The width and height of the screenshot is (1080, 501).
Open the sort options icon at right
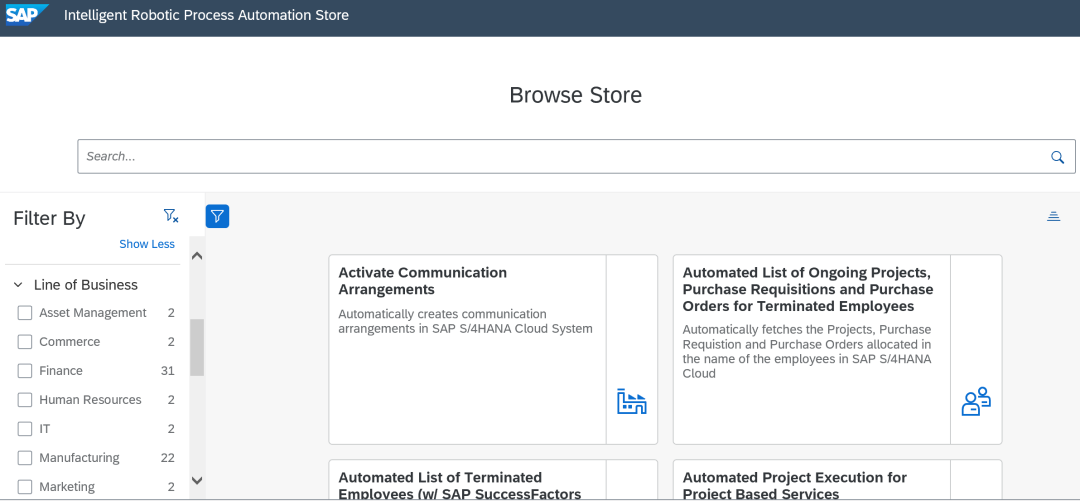tap(1053, 216)
